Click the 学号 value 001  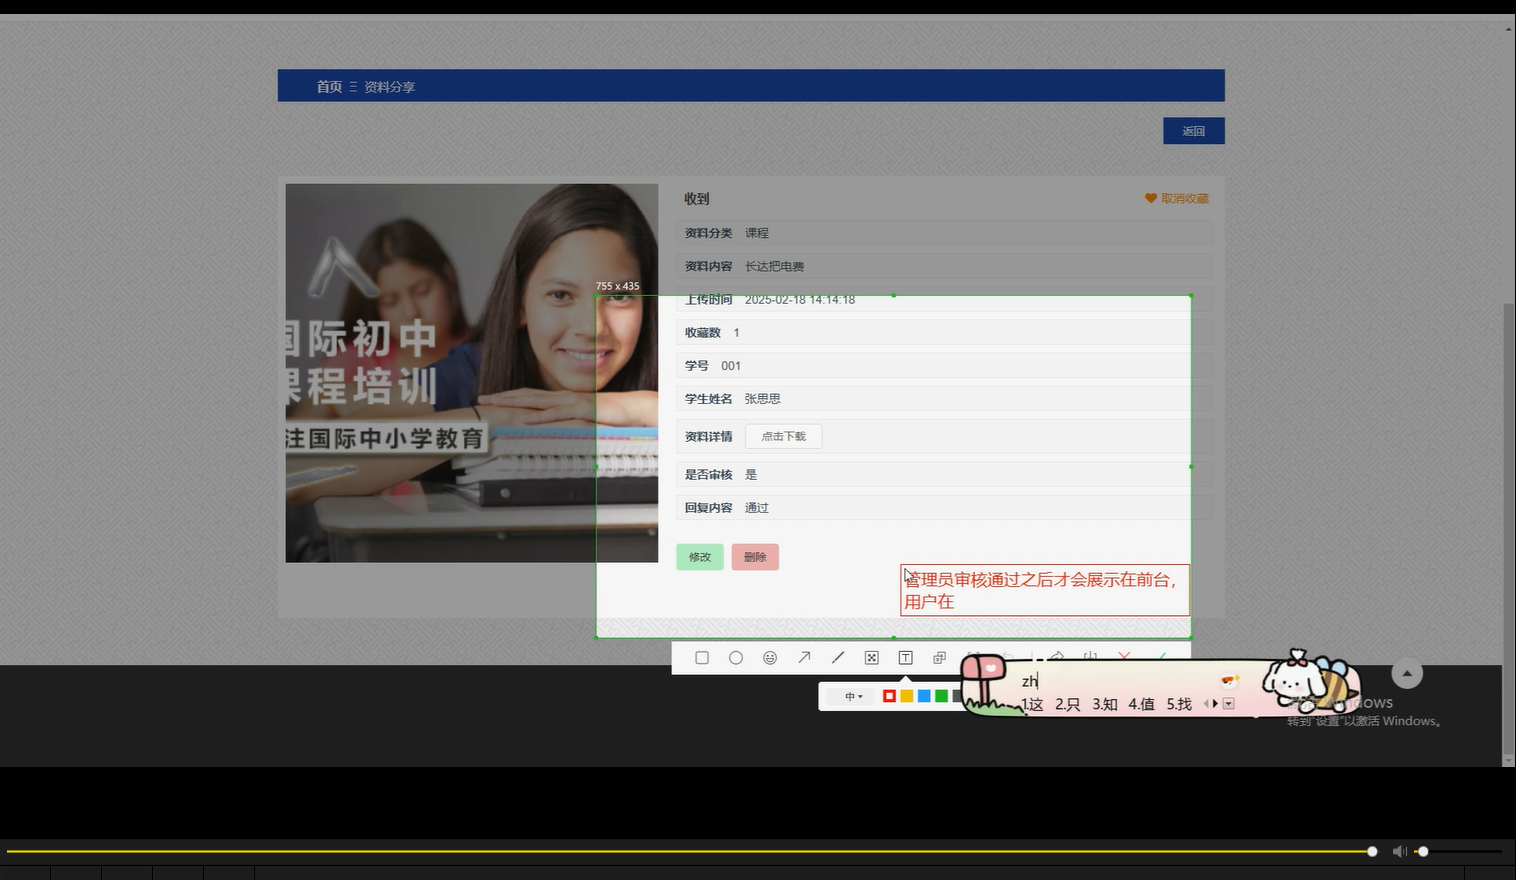[x=731, y=366]
